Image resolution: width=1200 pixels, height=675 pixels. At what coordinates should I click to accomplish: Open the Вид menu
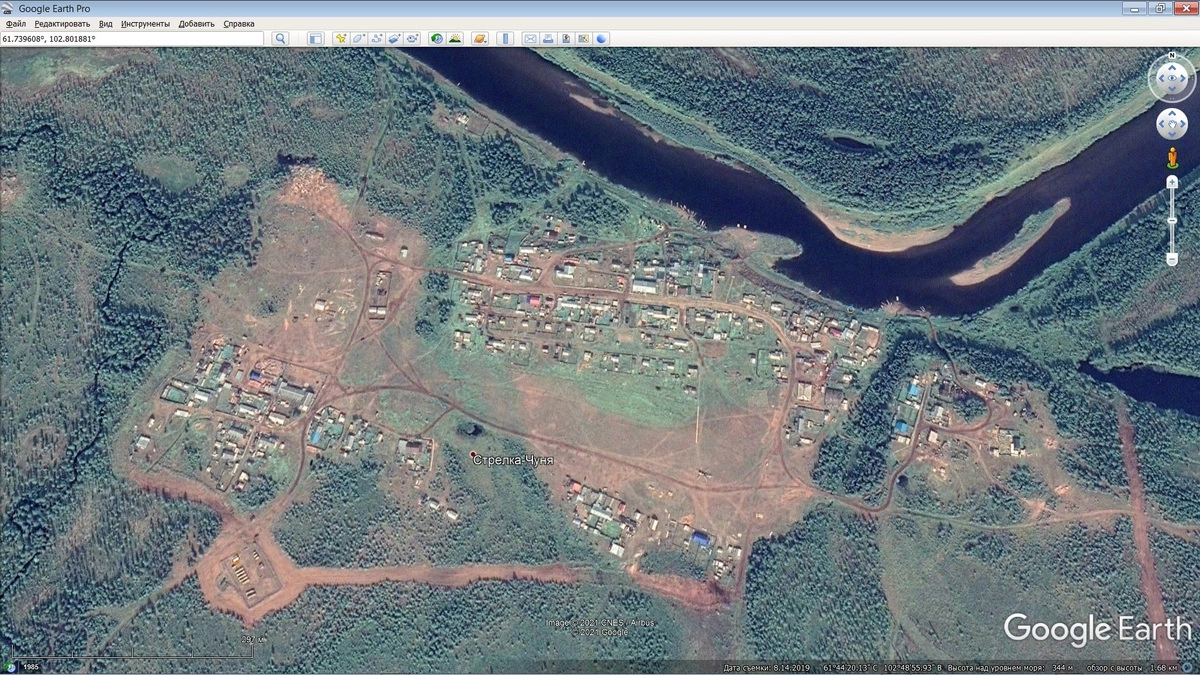(x=105, y=23)
